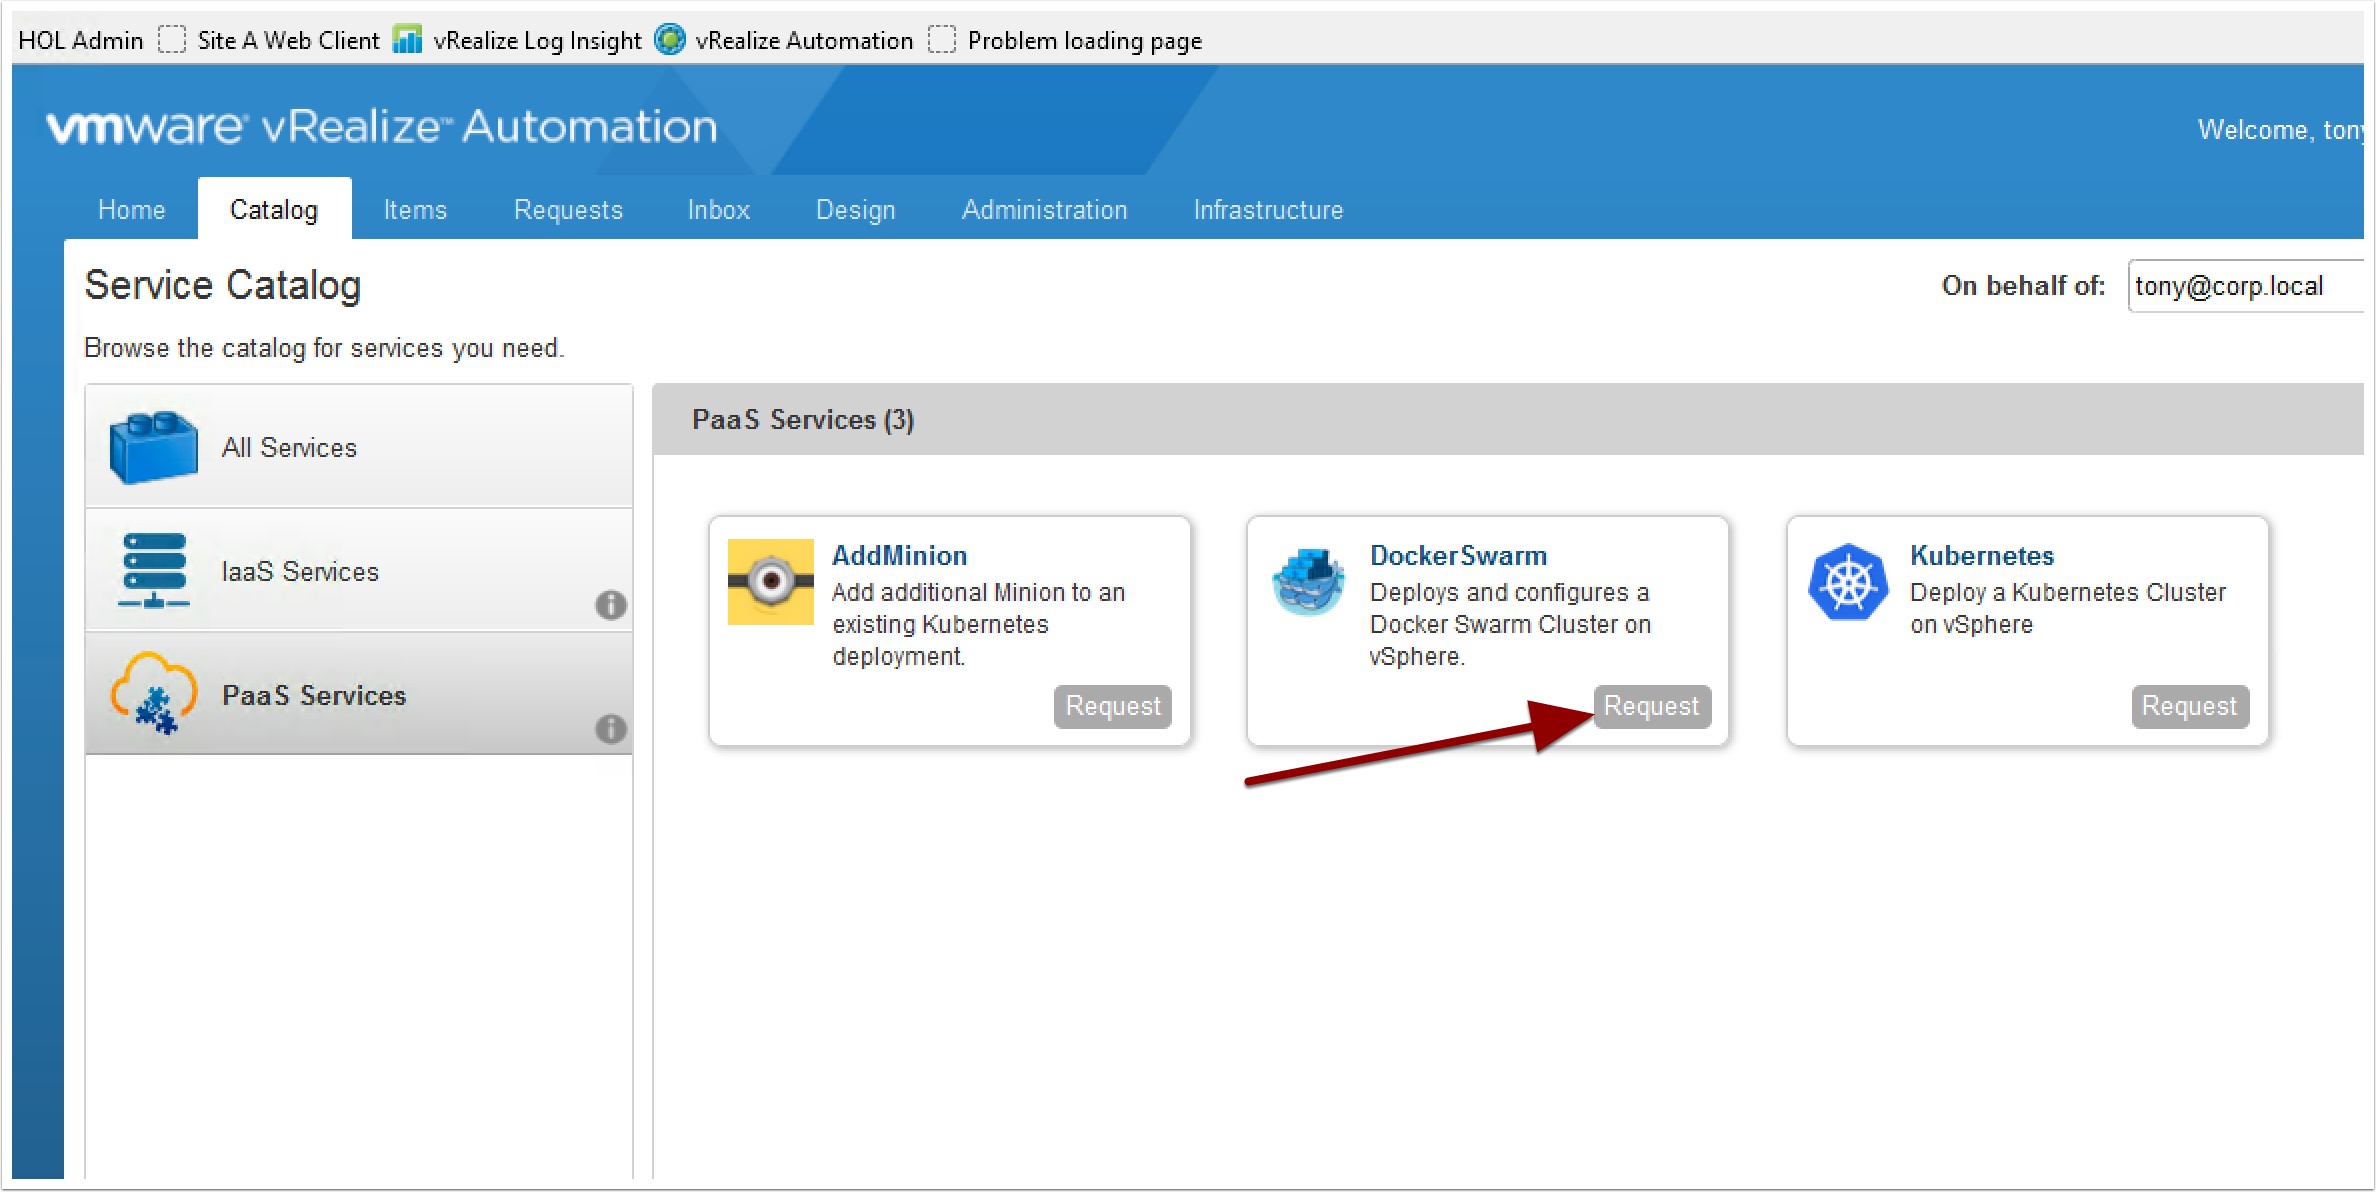Select the PaaS Services category

coord(359,694)
